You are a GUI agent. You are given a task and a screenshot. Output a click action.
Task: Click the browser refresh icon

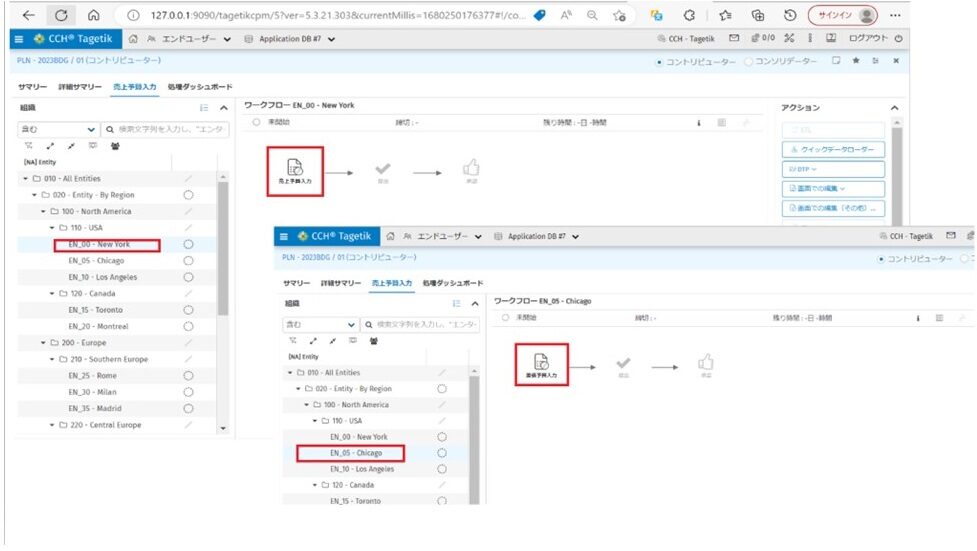[x=61, y=15]
